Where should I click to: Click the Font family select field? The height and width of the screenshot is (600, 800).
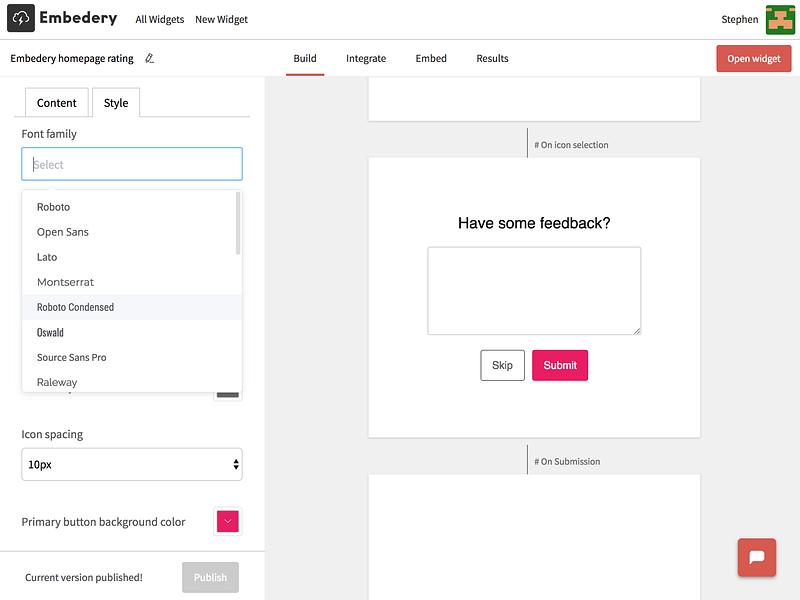pyautogui.click(x=132, y=164)
